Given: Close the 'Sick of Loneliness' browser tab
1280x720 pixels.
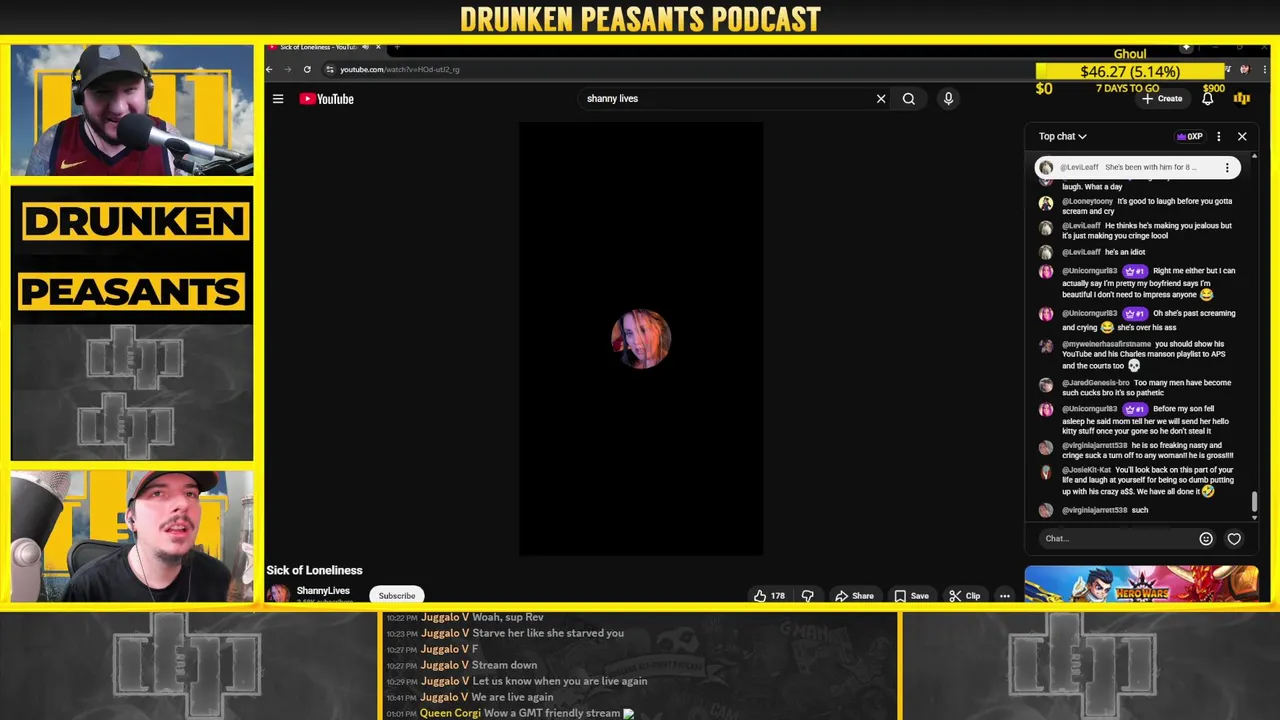Looking at the screenshot, I should (x=378, y=47).
